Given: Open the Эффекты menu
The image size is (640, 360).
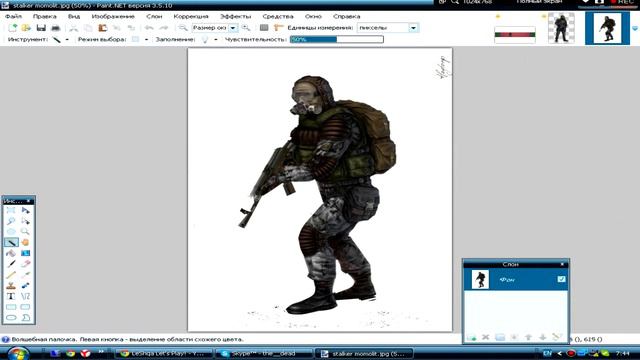Looking at the screenshot, I should click(x=236, y=16).
